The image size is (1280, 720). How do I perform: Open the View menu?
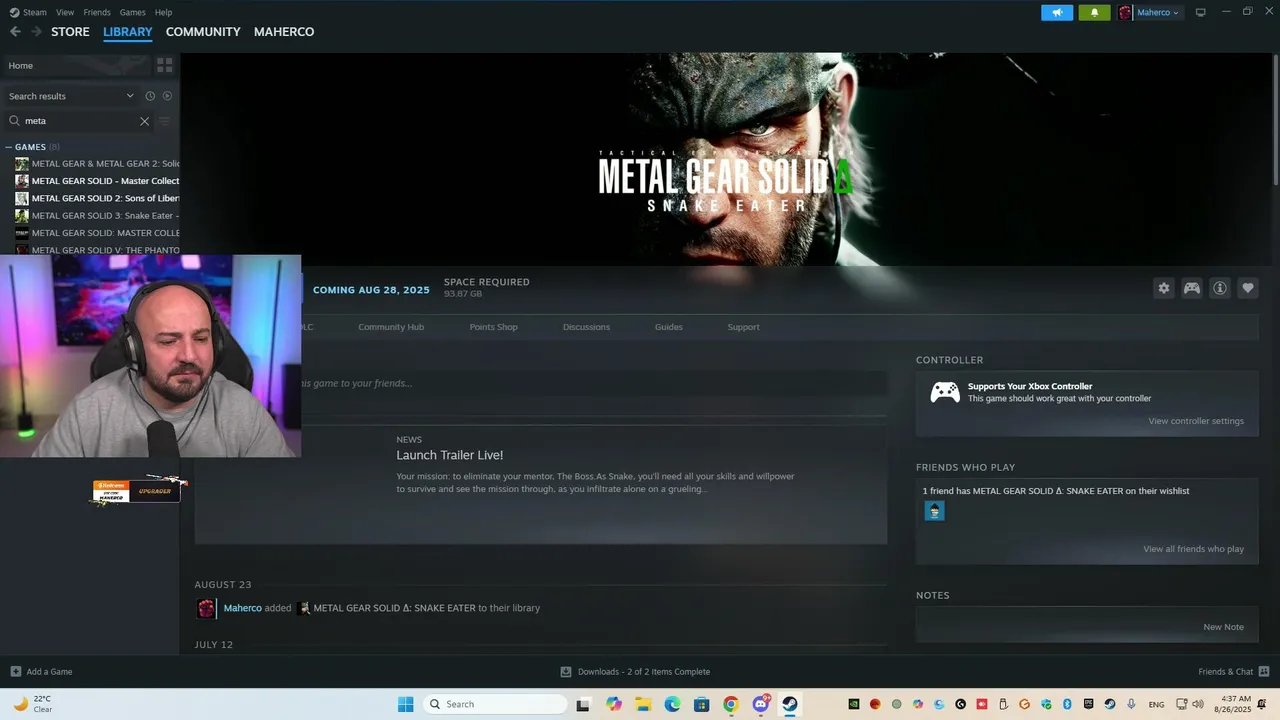pyautogui.click(x=65, y=12)
